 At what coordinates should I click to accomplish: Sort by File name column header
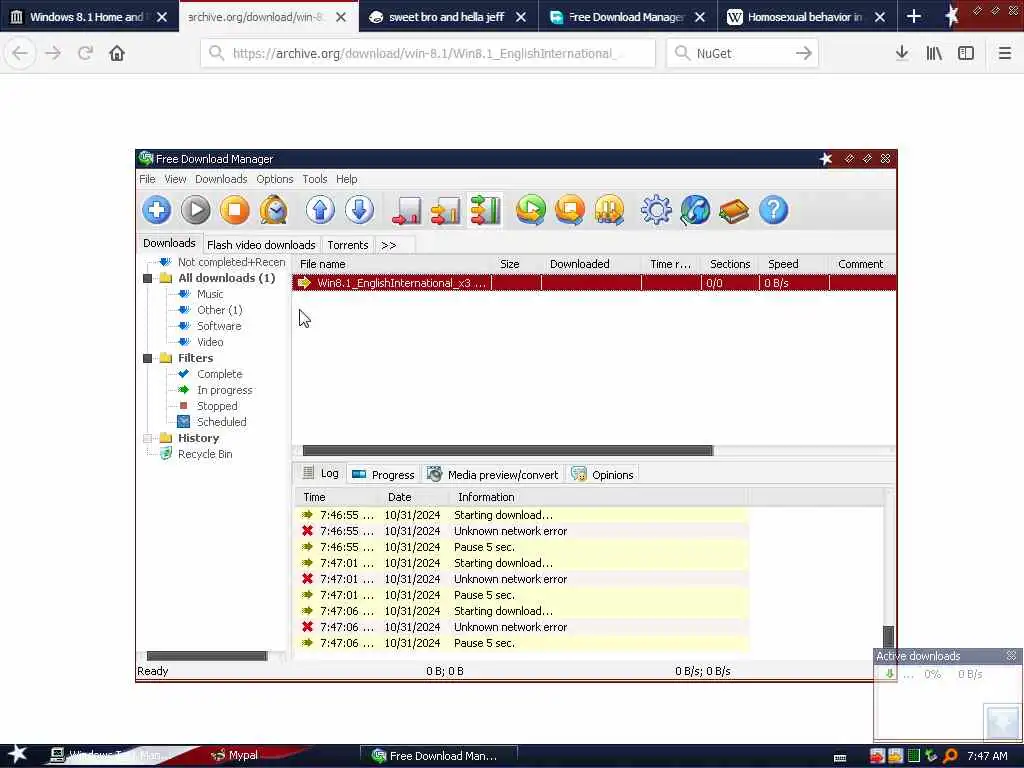coord(392,264)
